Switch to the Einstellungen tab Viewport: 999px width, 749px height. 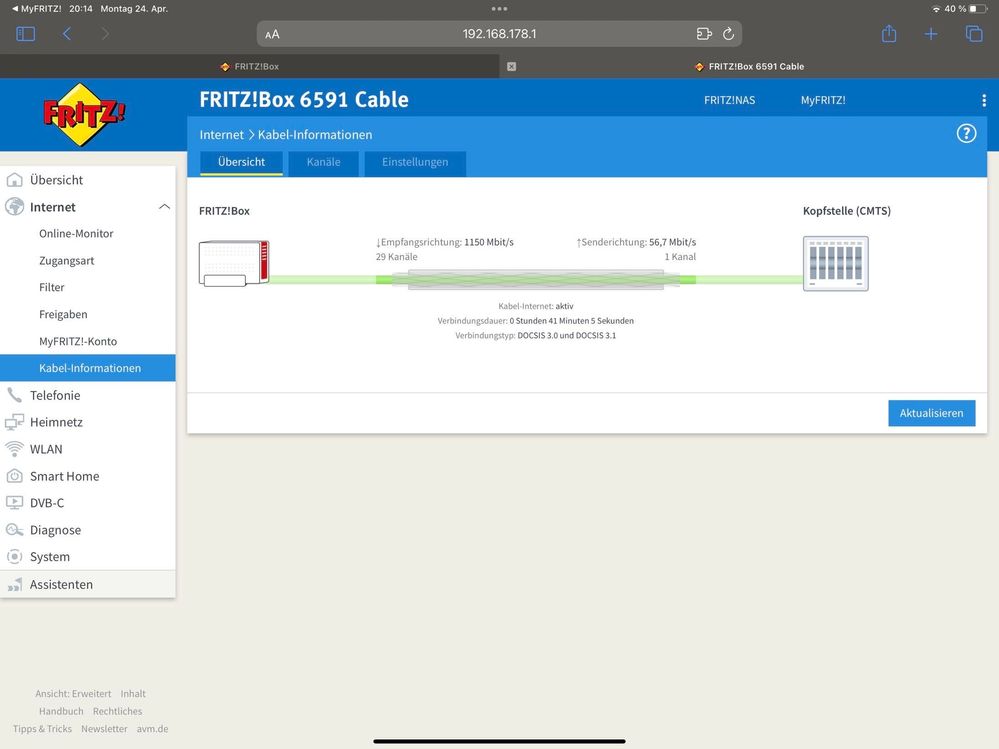click(415, 162)
